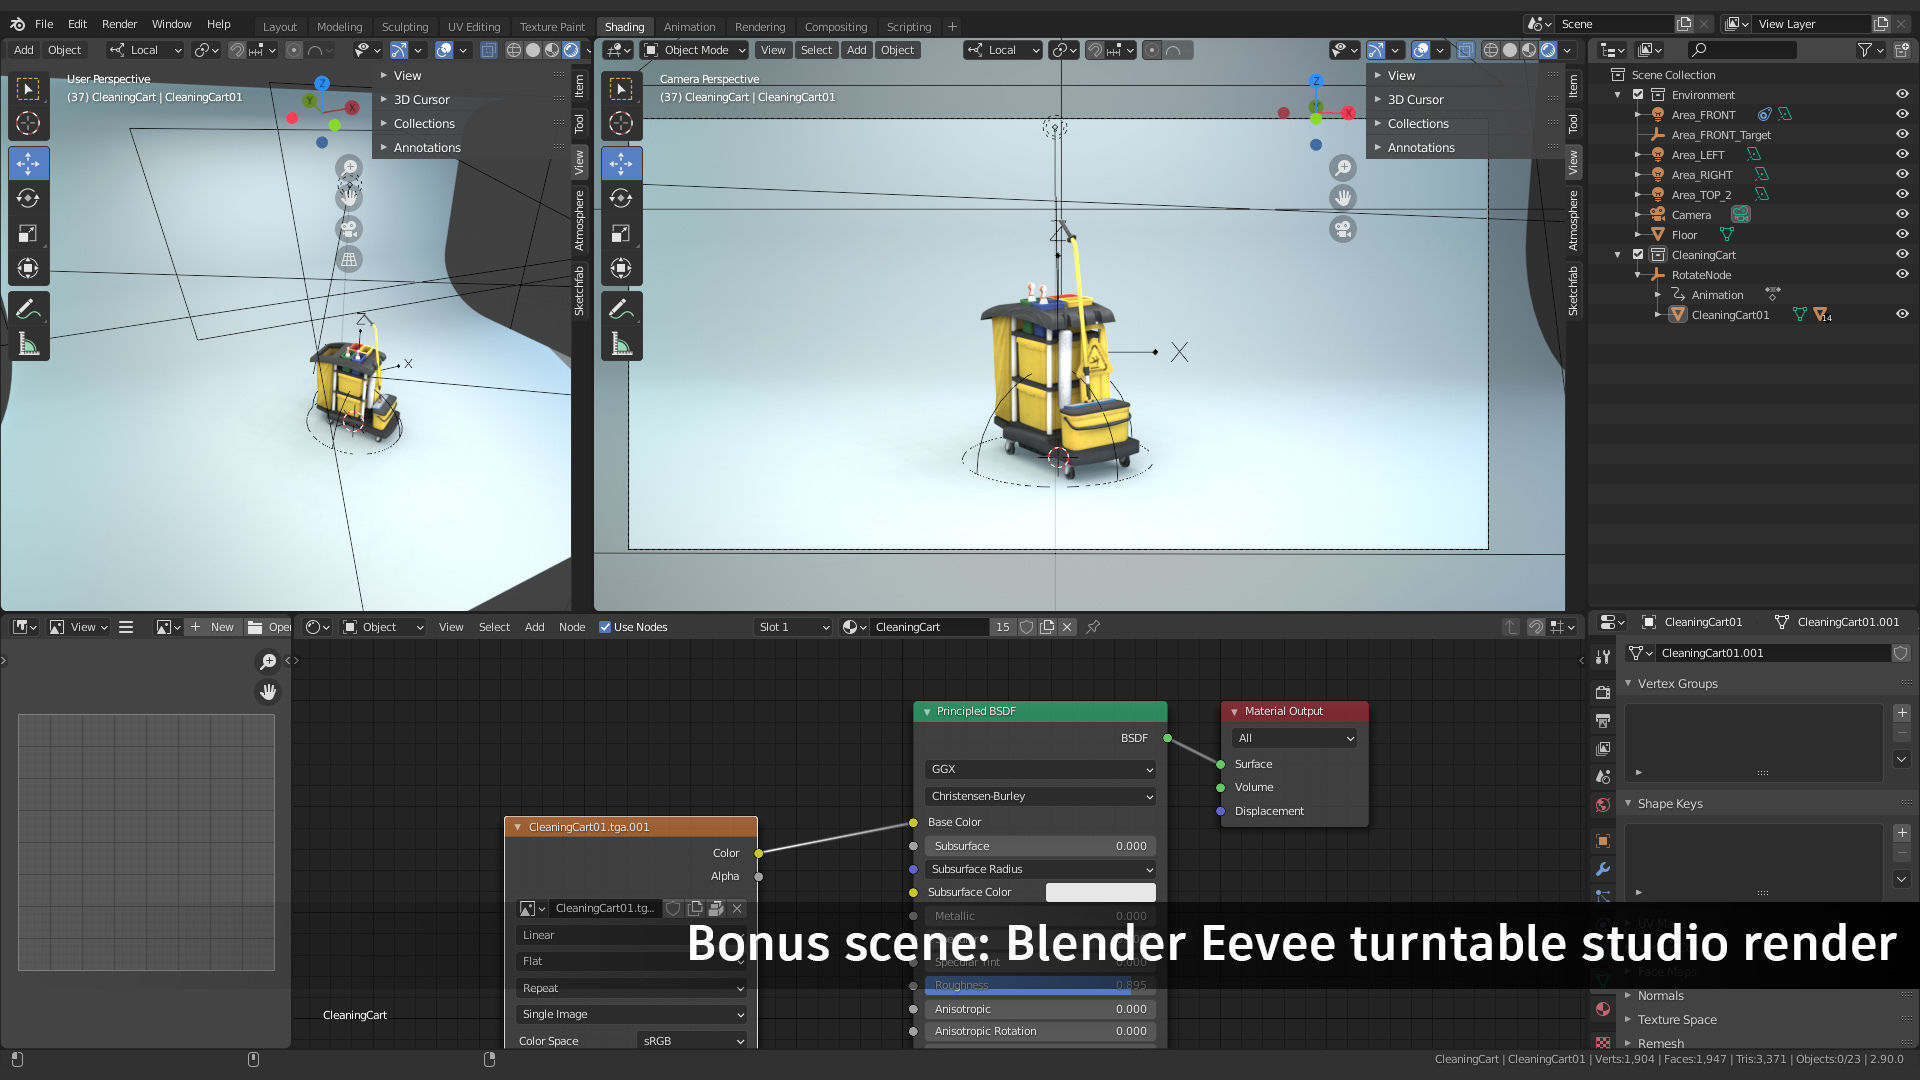Click Subsurface Color swatch
The image size is (1920, 1080).
[x=1100, y=892]
